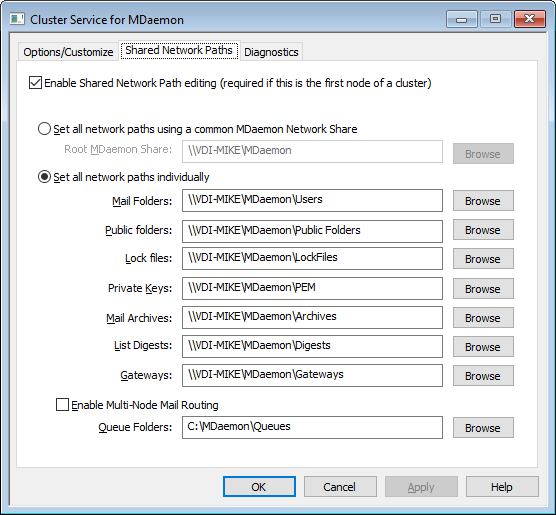Browse for the Mail Folders path
The width and height of the screenshot is (556, 515).
tap(483, 201)
